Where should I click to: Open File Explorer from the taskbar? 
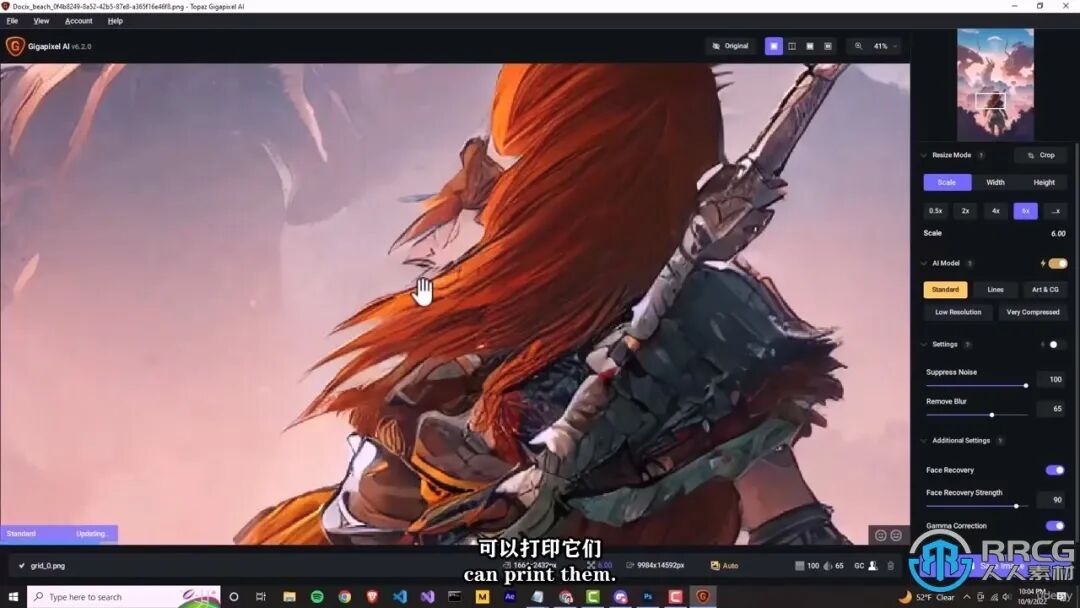pyautogui.click(x=289, y=596)
